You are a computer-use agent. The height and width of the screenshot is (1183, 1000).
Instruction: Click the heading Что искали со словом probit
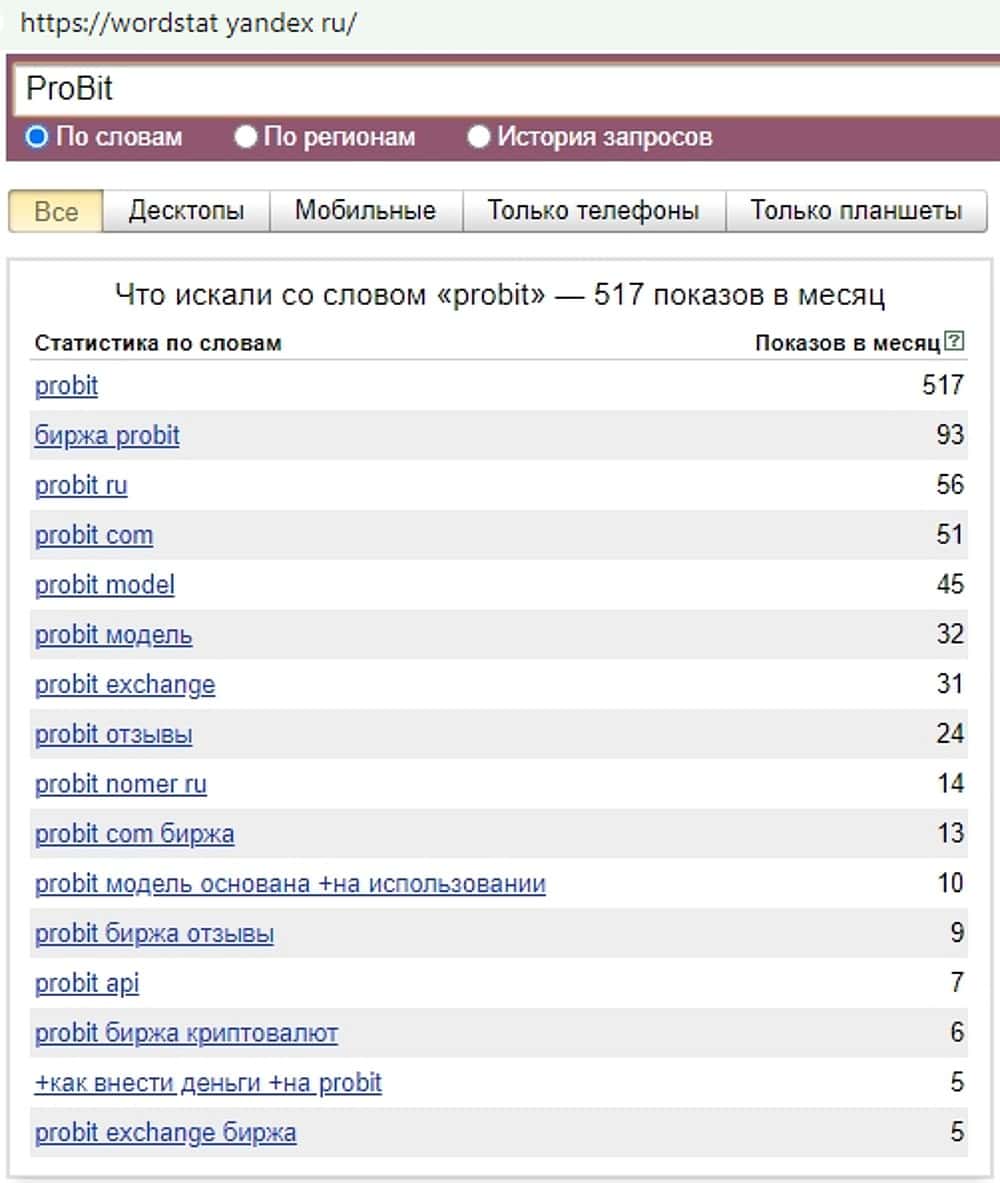tap(500, 295)
